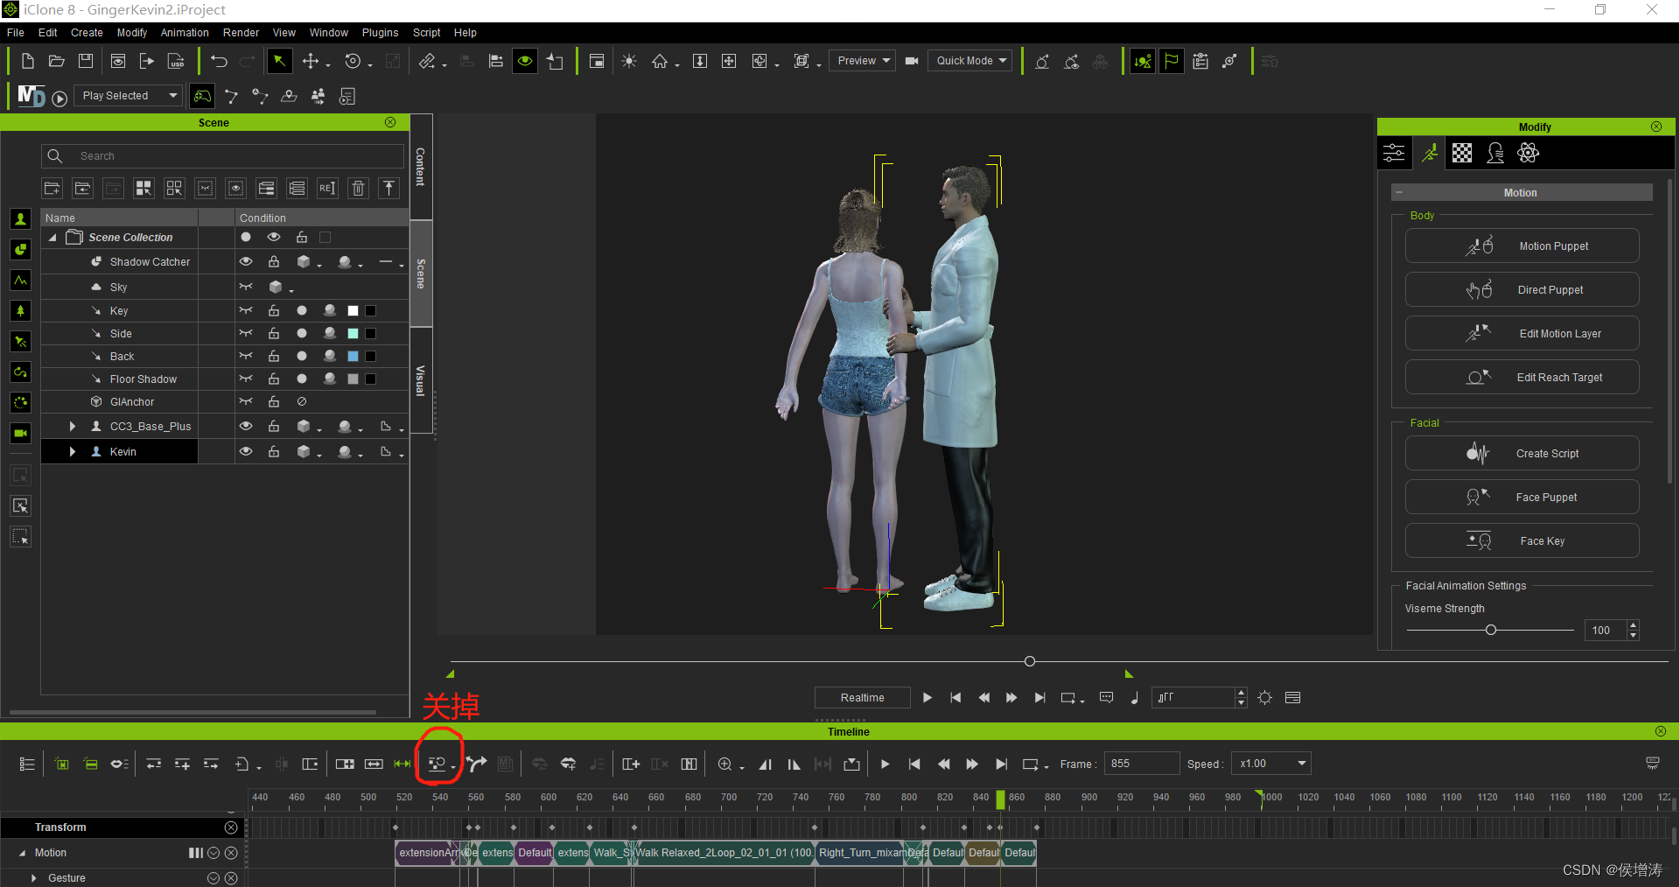Click the circled timeline toggle icon
This screenshot has height=887, width=1679.
pyautogui.click(x=438, y=764)
